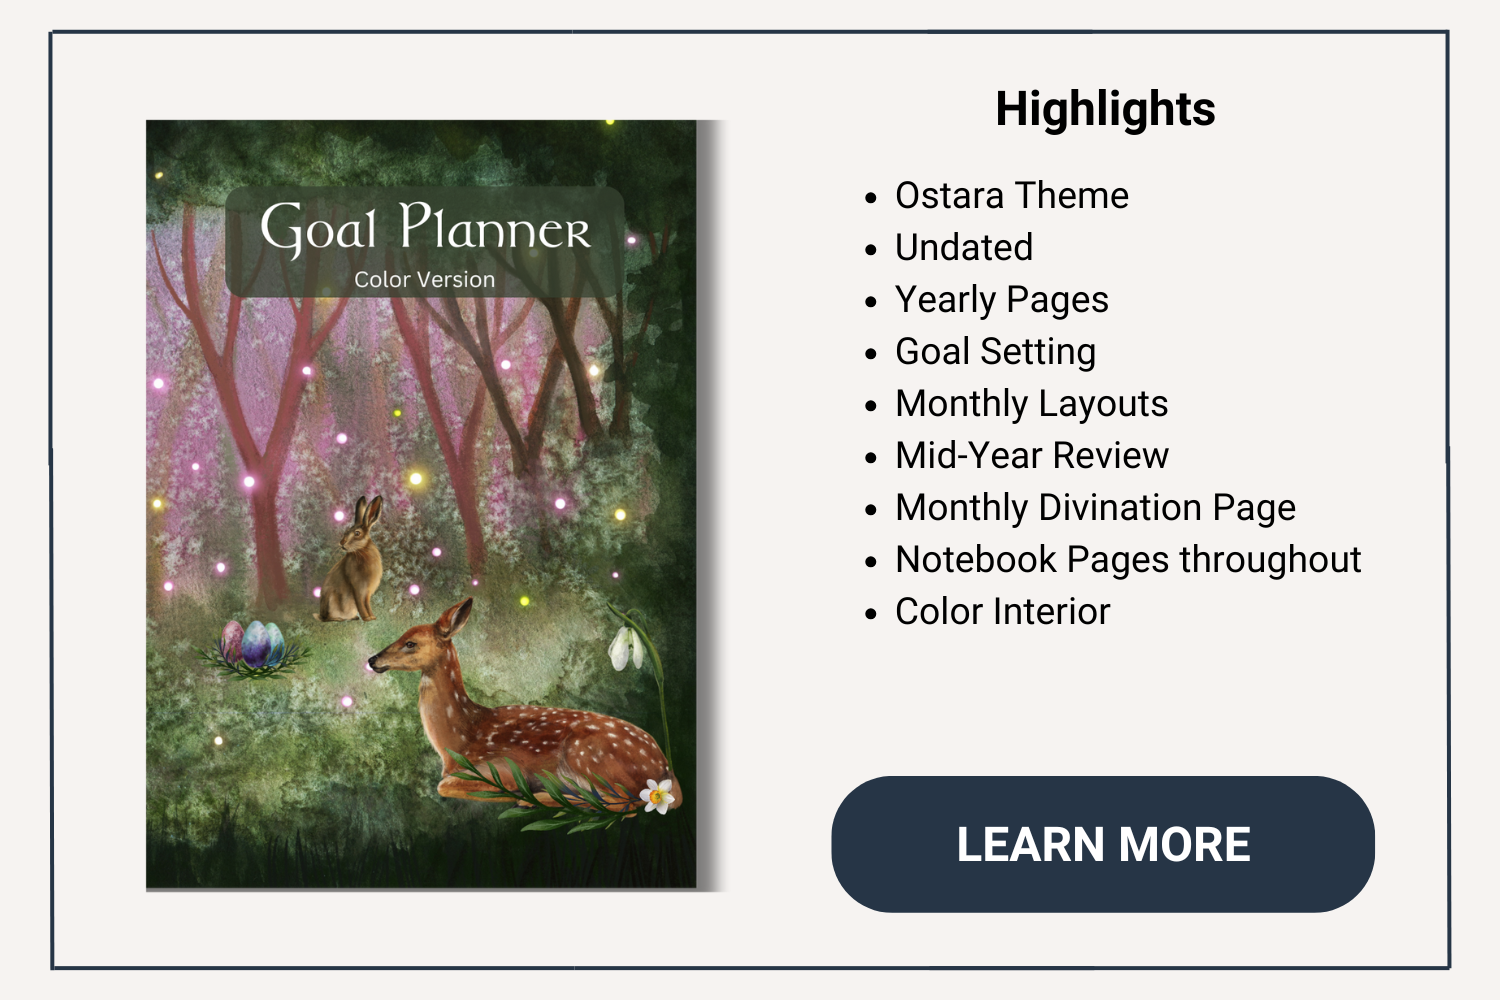Select the Mid-Year Review highlight
The height and width of the screenshot is (1000, 1500).
1031,455
